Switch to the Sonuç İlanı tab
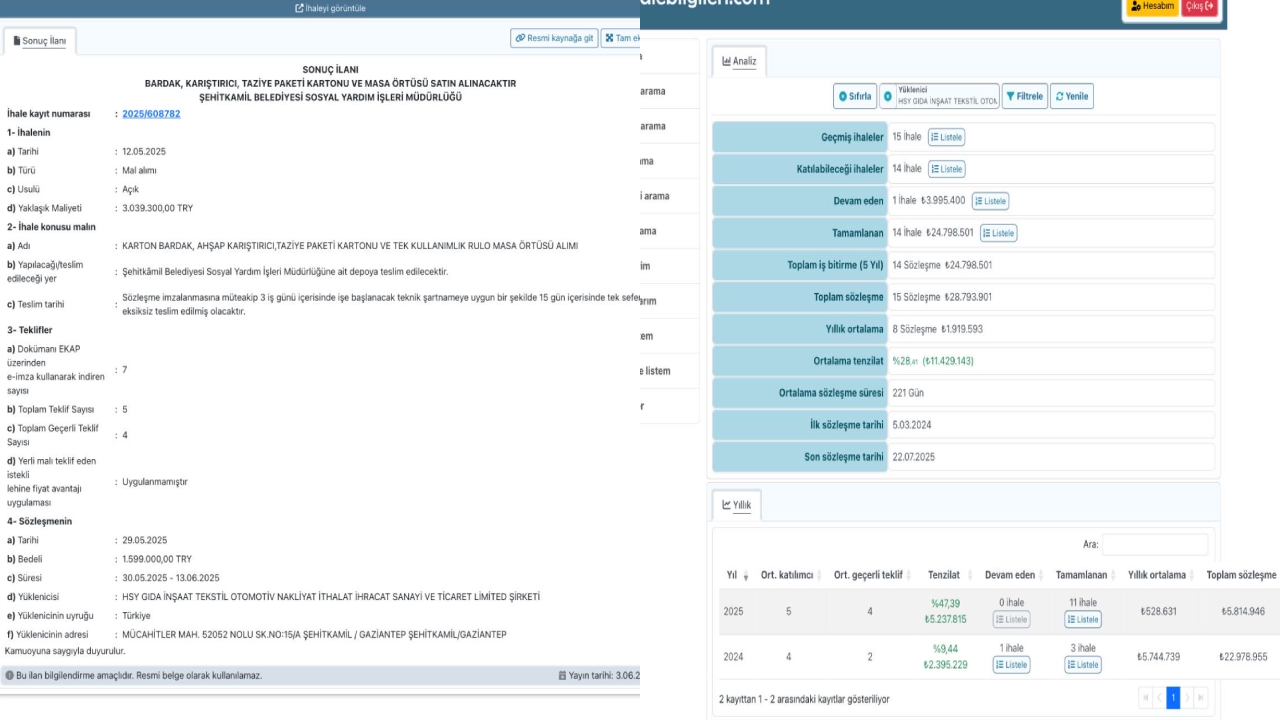This screenshot has height=720, width=1280. click(40, 41)
